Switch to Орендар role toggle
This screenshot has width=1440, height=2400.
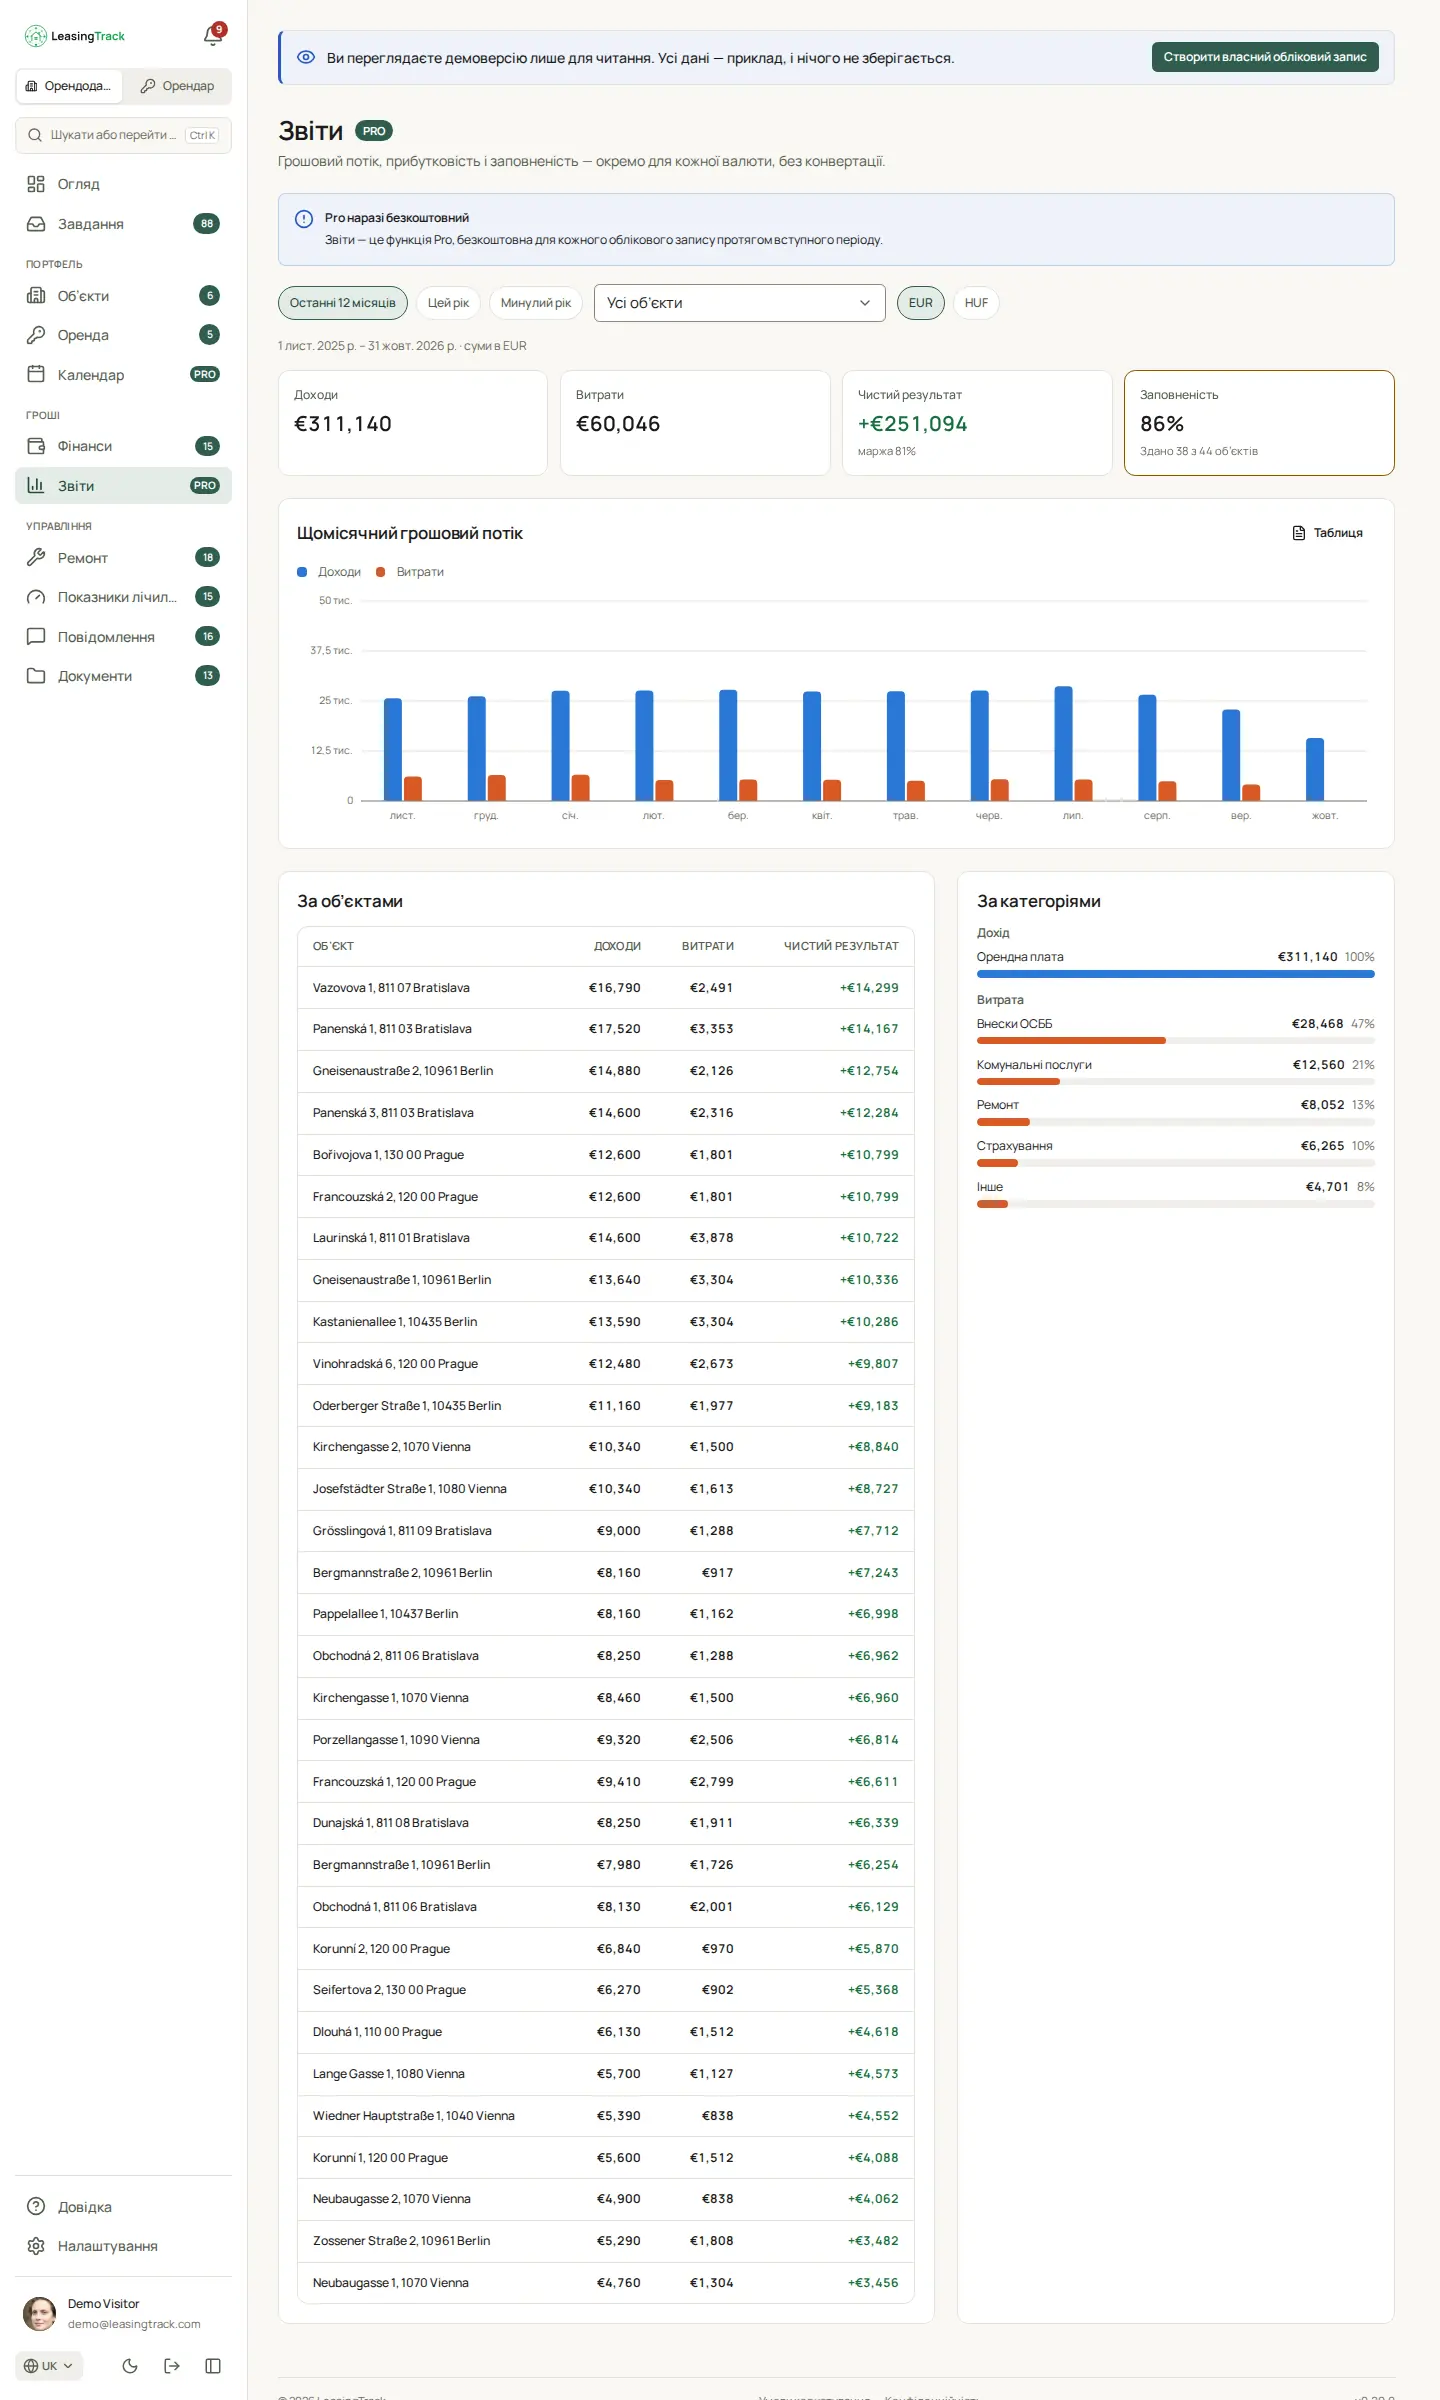177,86
